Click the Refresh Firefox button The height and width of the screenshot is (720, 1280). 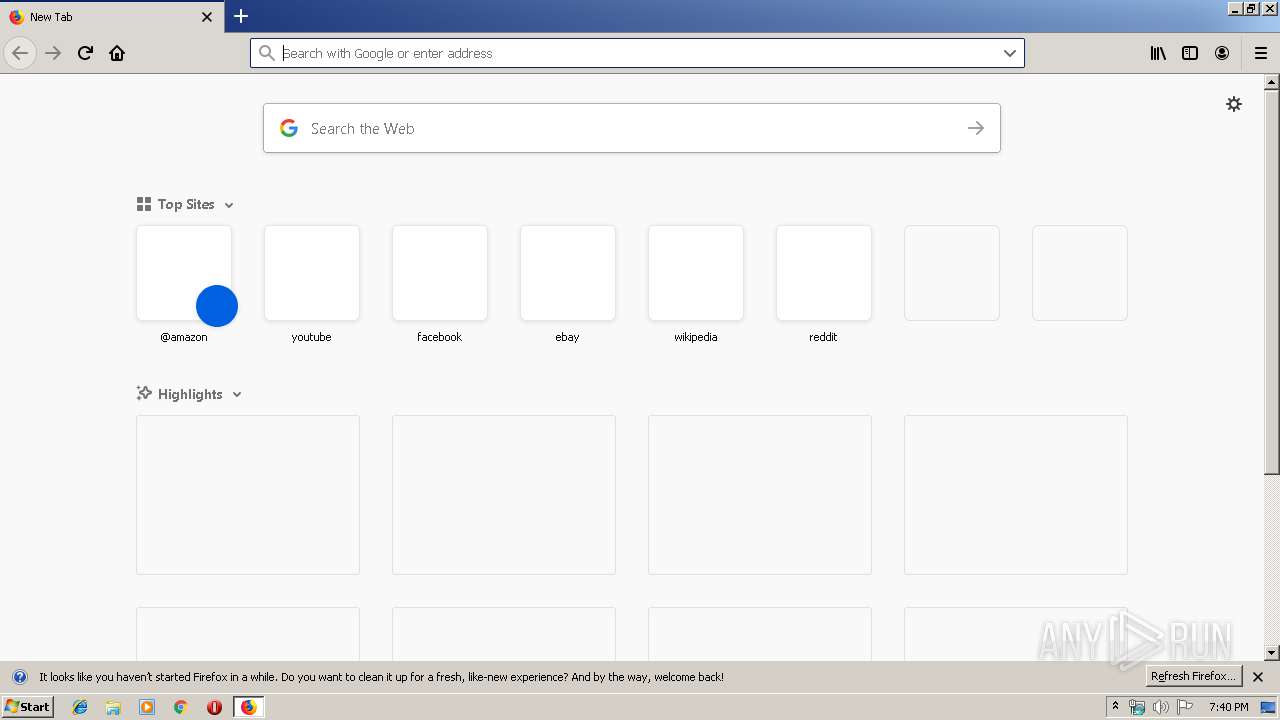1193,676
